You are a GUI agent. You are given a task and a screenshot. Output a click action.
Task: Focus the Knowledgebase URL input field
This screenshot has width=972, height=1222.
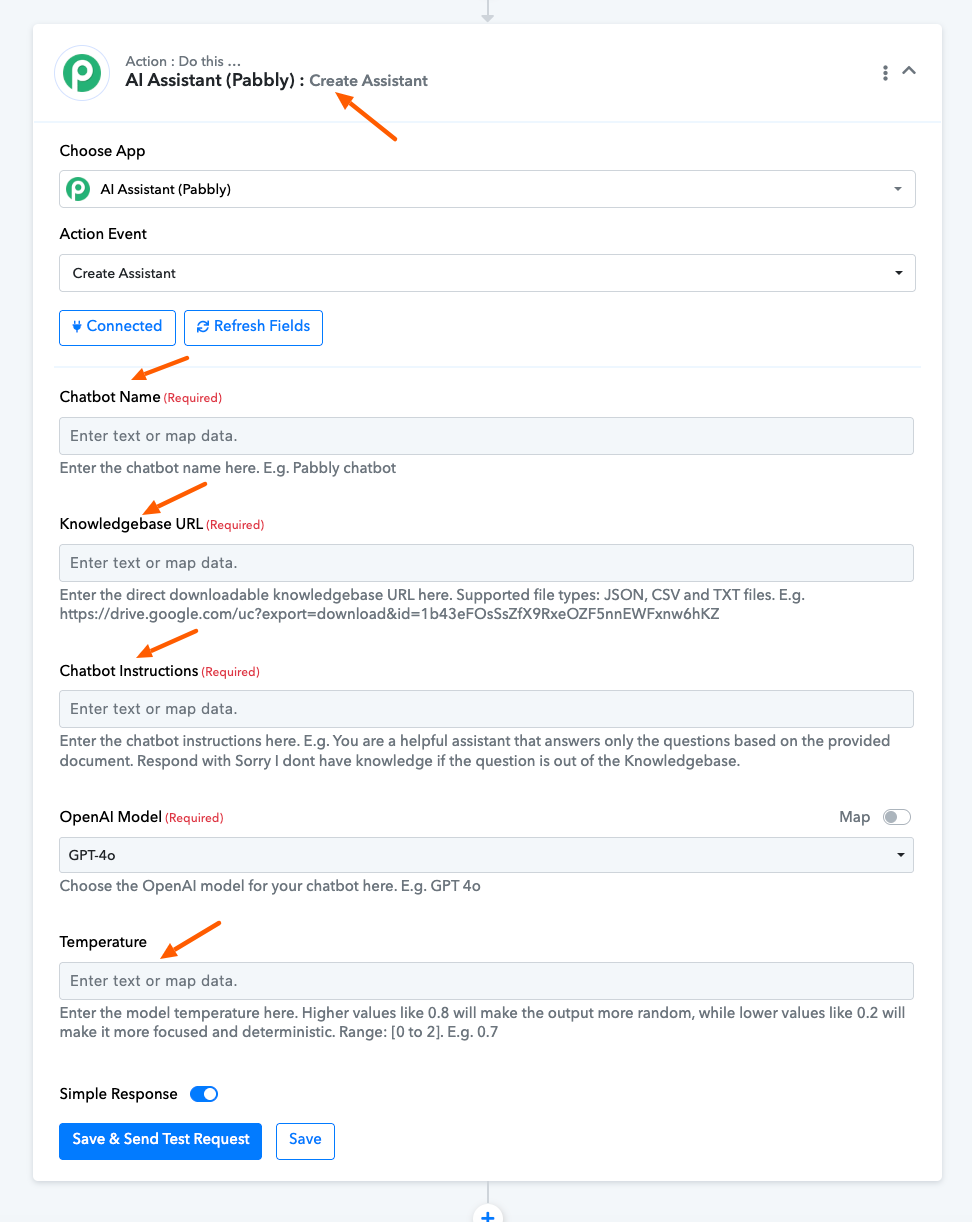(486, 563)
